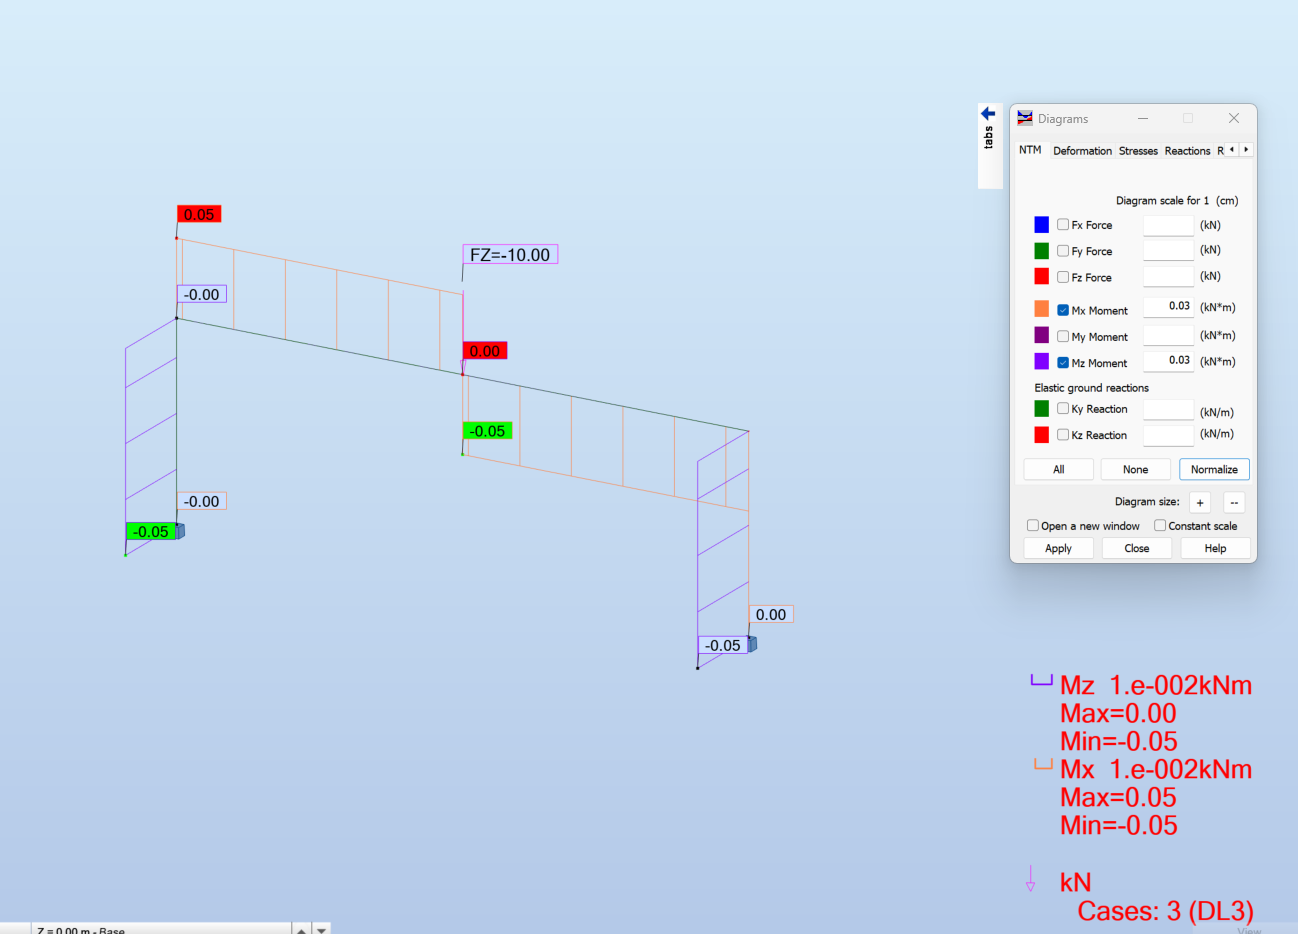Image resolution: width=1298 pixels, height=934 pixels.
Task: Select the right column support node
Action: [752, 645]
